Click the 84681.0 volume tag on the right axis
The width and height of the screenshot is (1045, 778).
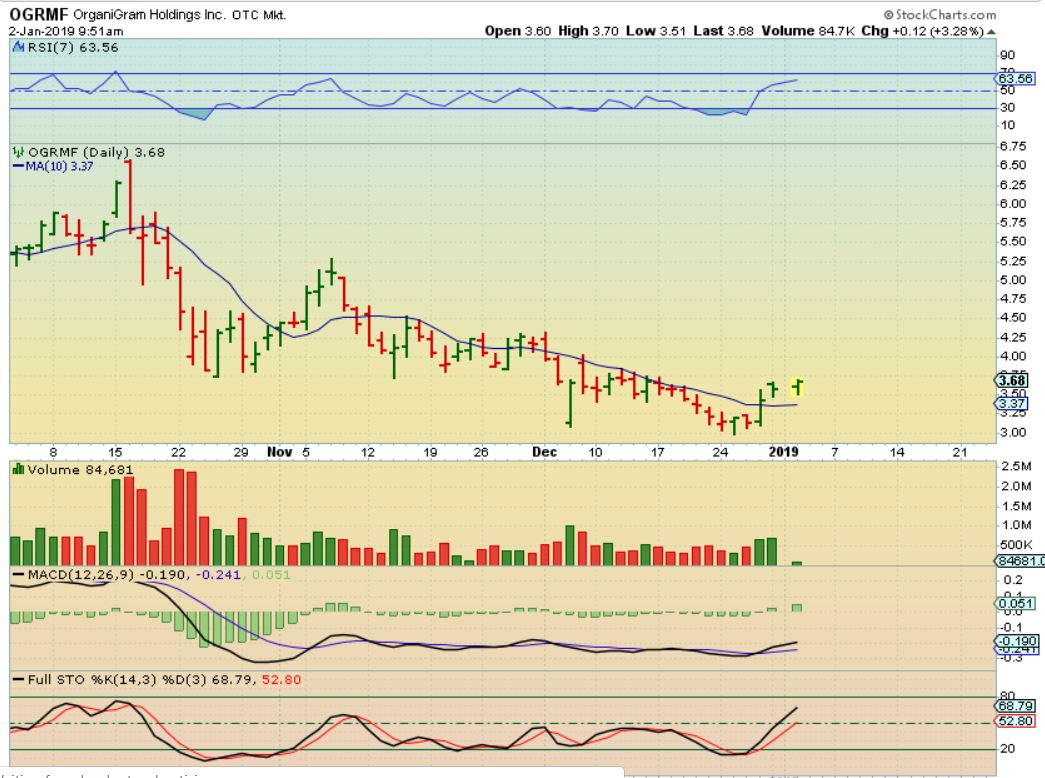(1021, 561)
